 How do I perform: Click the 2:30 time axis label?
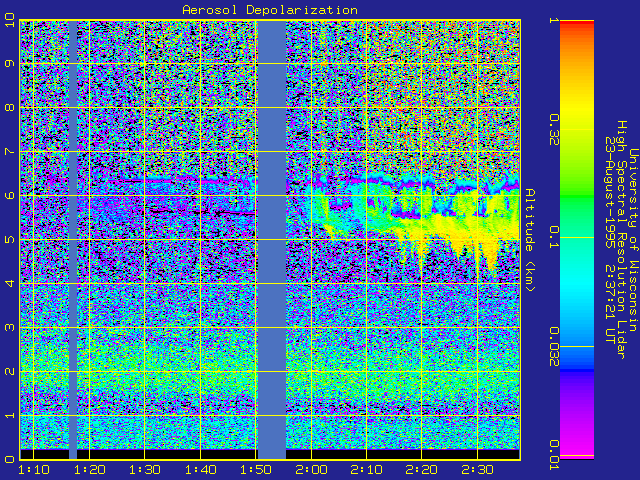point(478,470)
